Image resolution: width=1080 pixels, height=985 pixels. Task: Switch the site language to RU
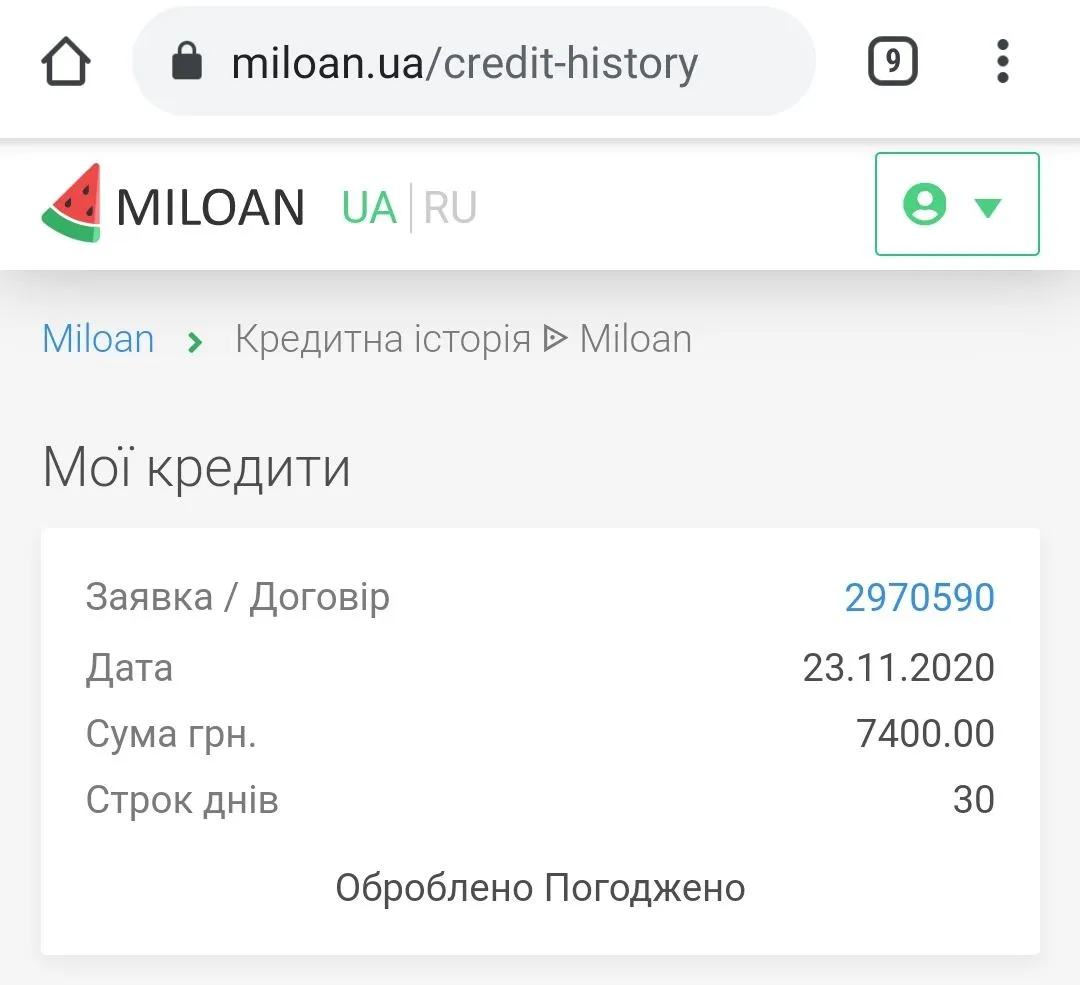450,208
